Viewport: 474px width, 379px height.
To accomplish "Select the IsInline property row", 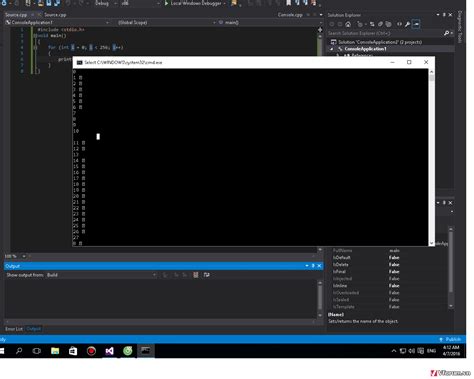I will [388, 286].
